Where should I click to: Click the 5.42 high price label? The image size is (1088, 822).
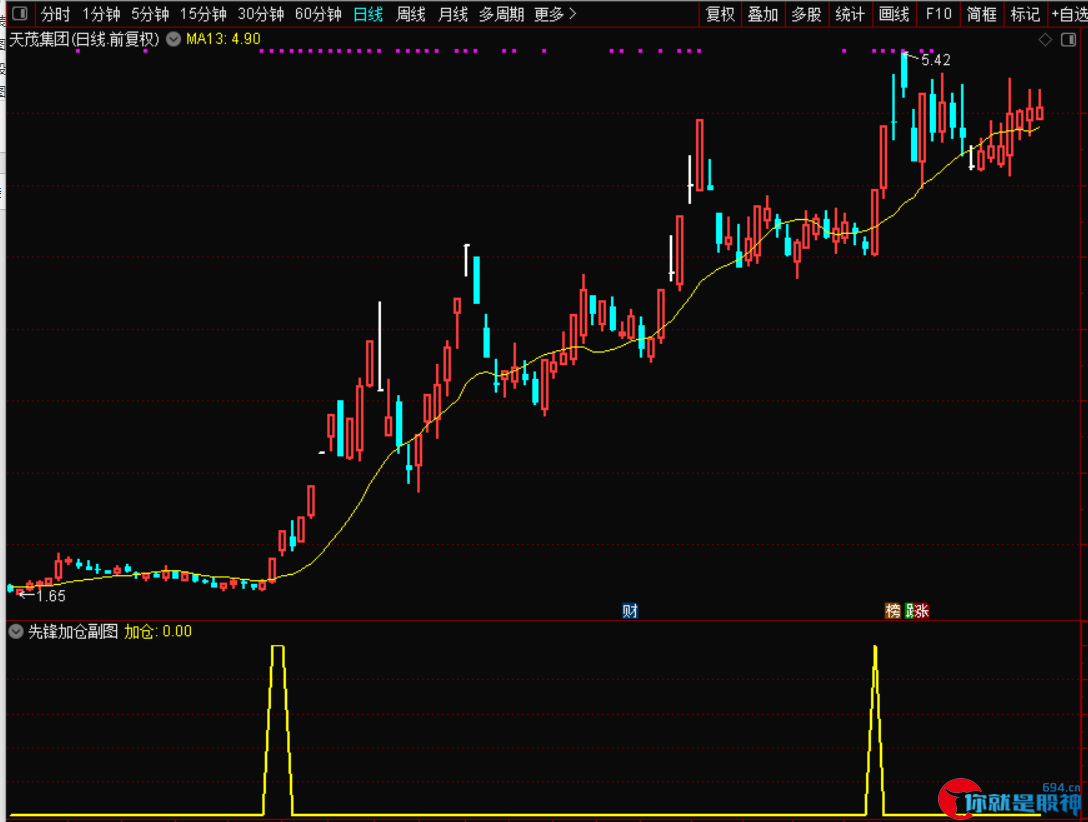(935, 60)
